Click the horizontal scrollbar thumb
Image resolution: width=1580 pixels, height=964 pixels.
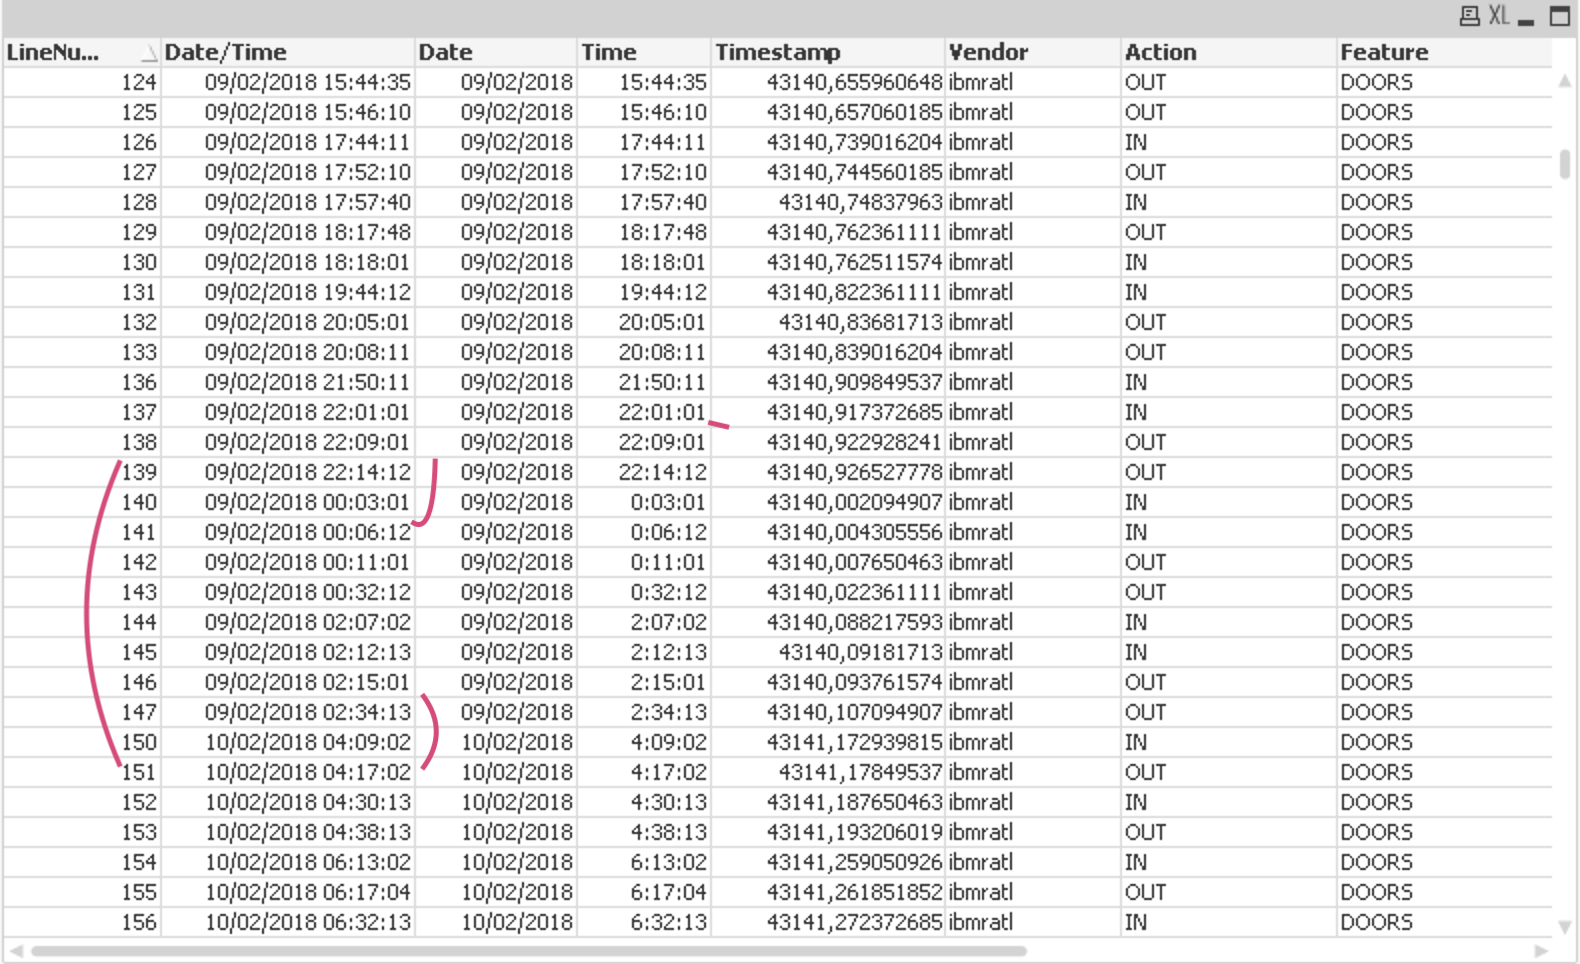pos(529,951)
